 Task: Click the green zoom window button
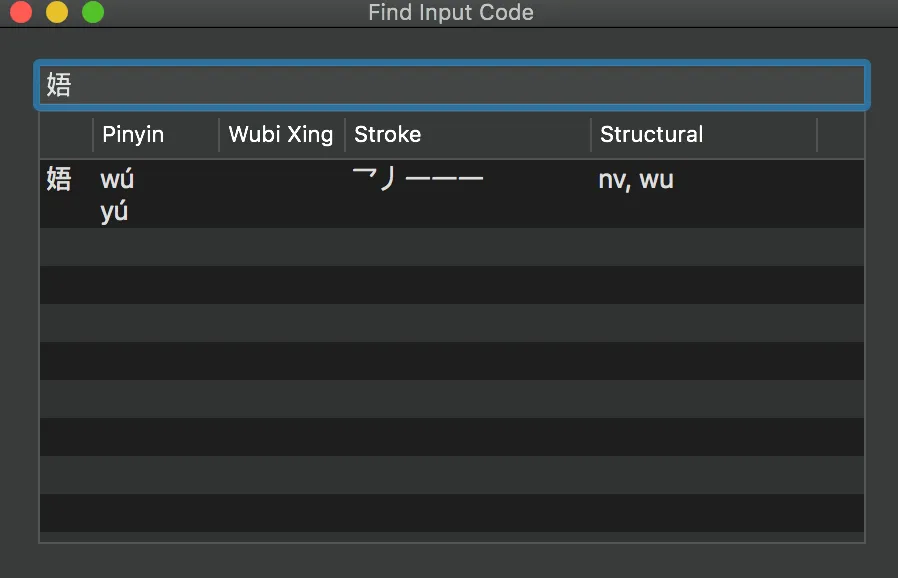[x=92, y=12]
